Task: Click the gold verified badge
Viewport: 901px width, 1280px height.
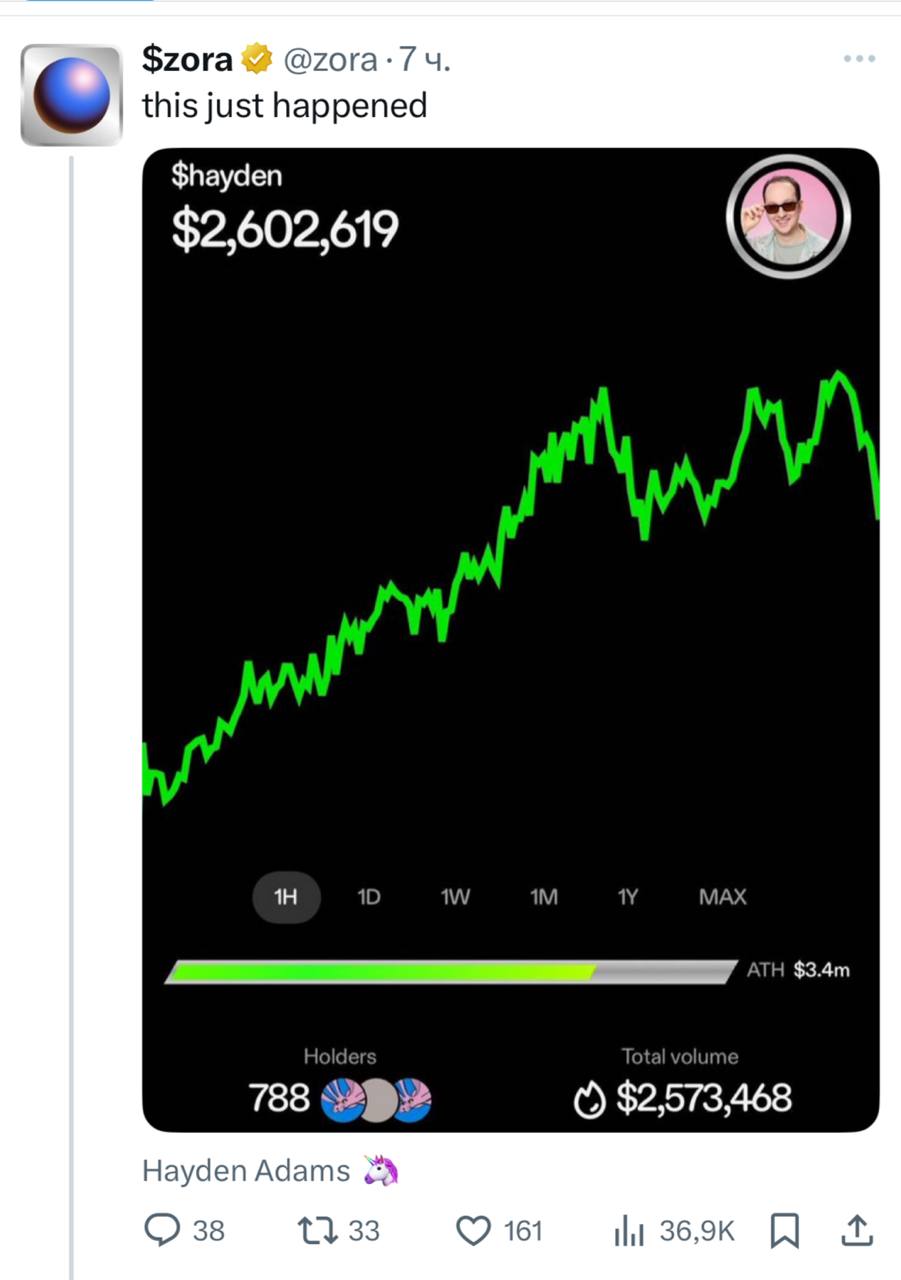Action: [257, 61]
